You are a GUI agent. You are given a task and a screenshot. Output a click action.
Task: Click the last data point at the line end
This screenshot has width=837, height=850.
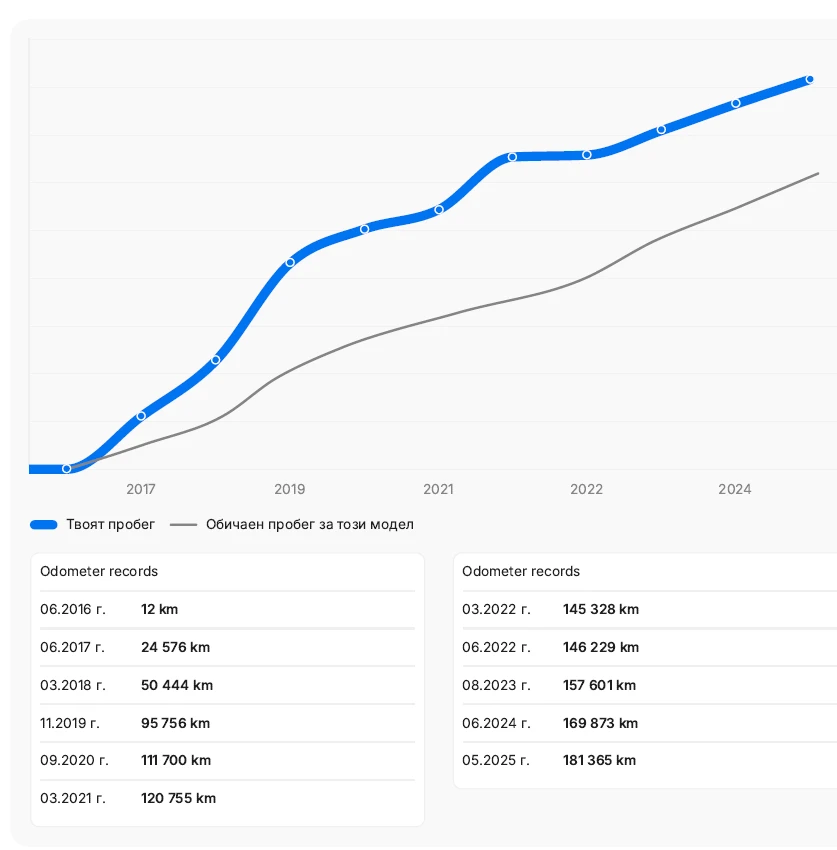(810, 79)
